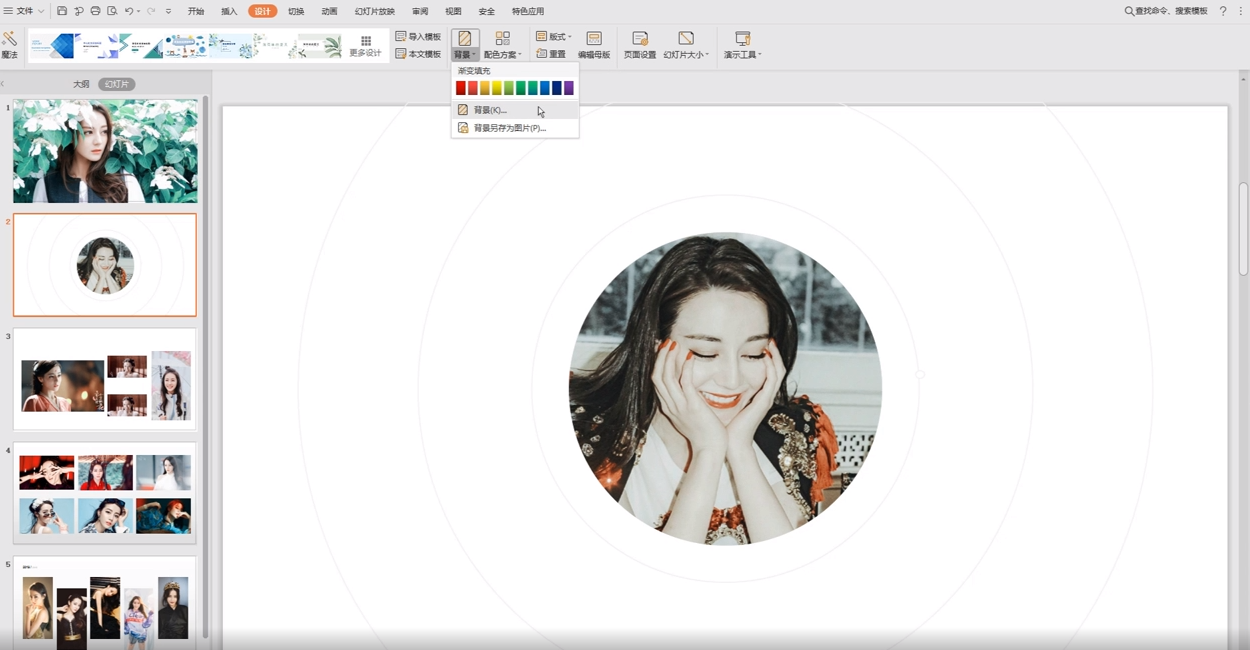Open the 演示工具 dropdown

click(x=743, y=45)
